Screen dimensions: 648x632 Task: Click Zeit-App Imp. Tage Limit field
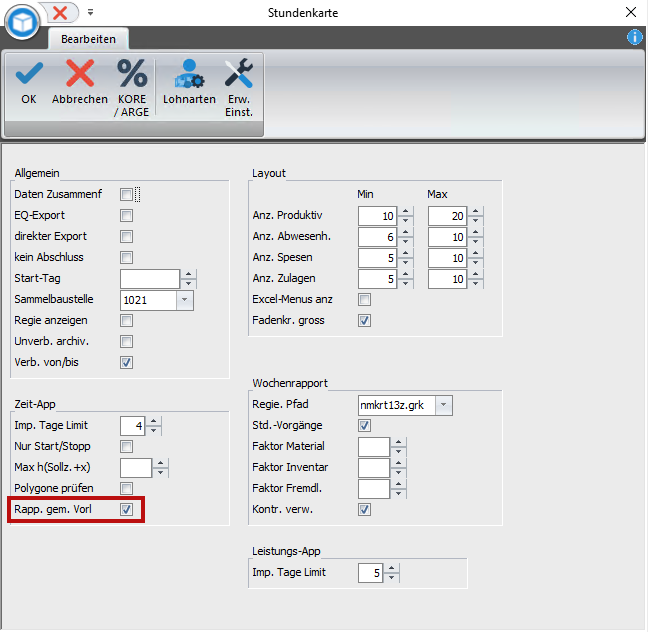[132, 426]
